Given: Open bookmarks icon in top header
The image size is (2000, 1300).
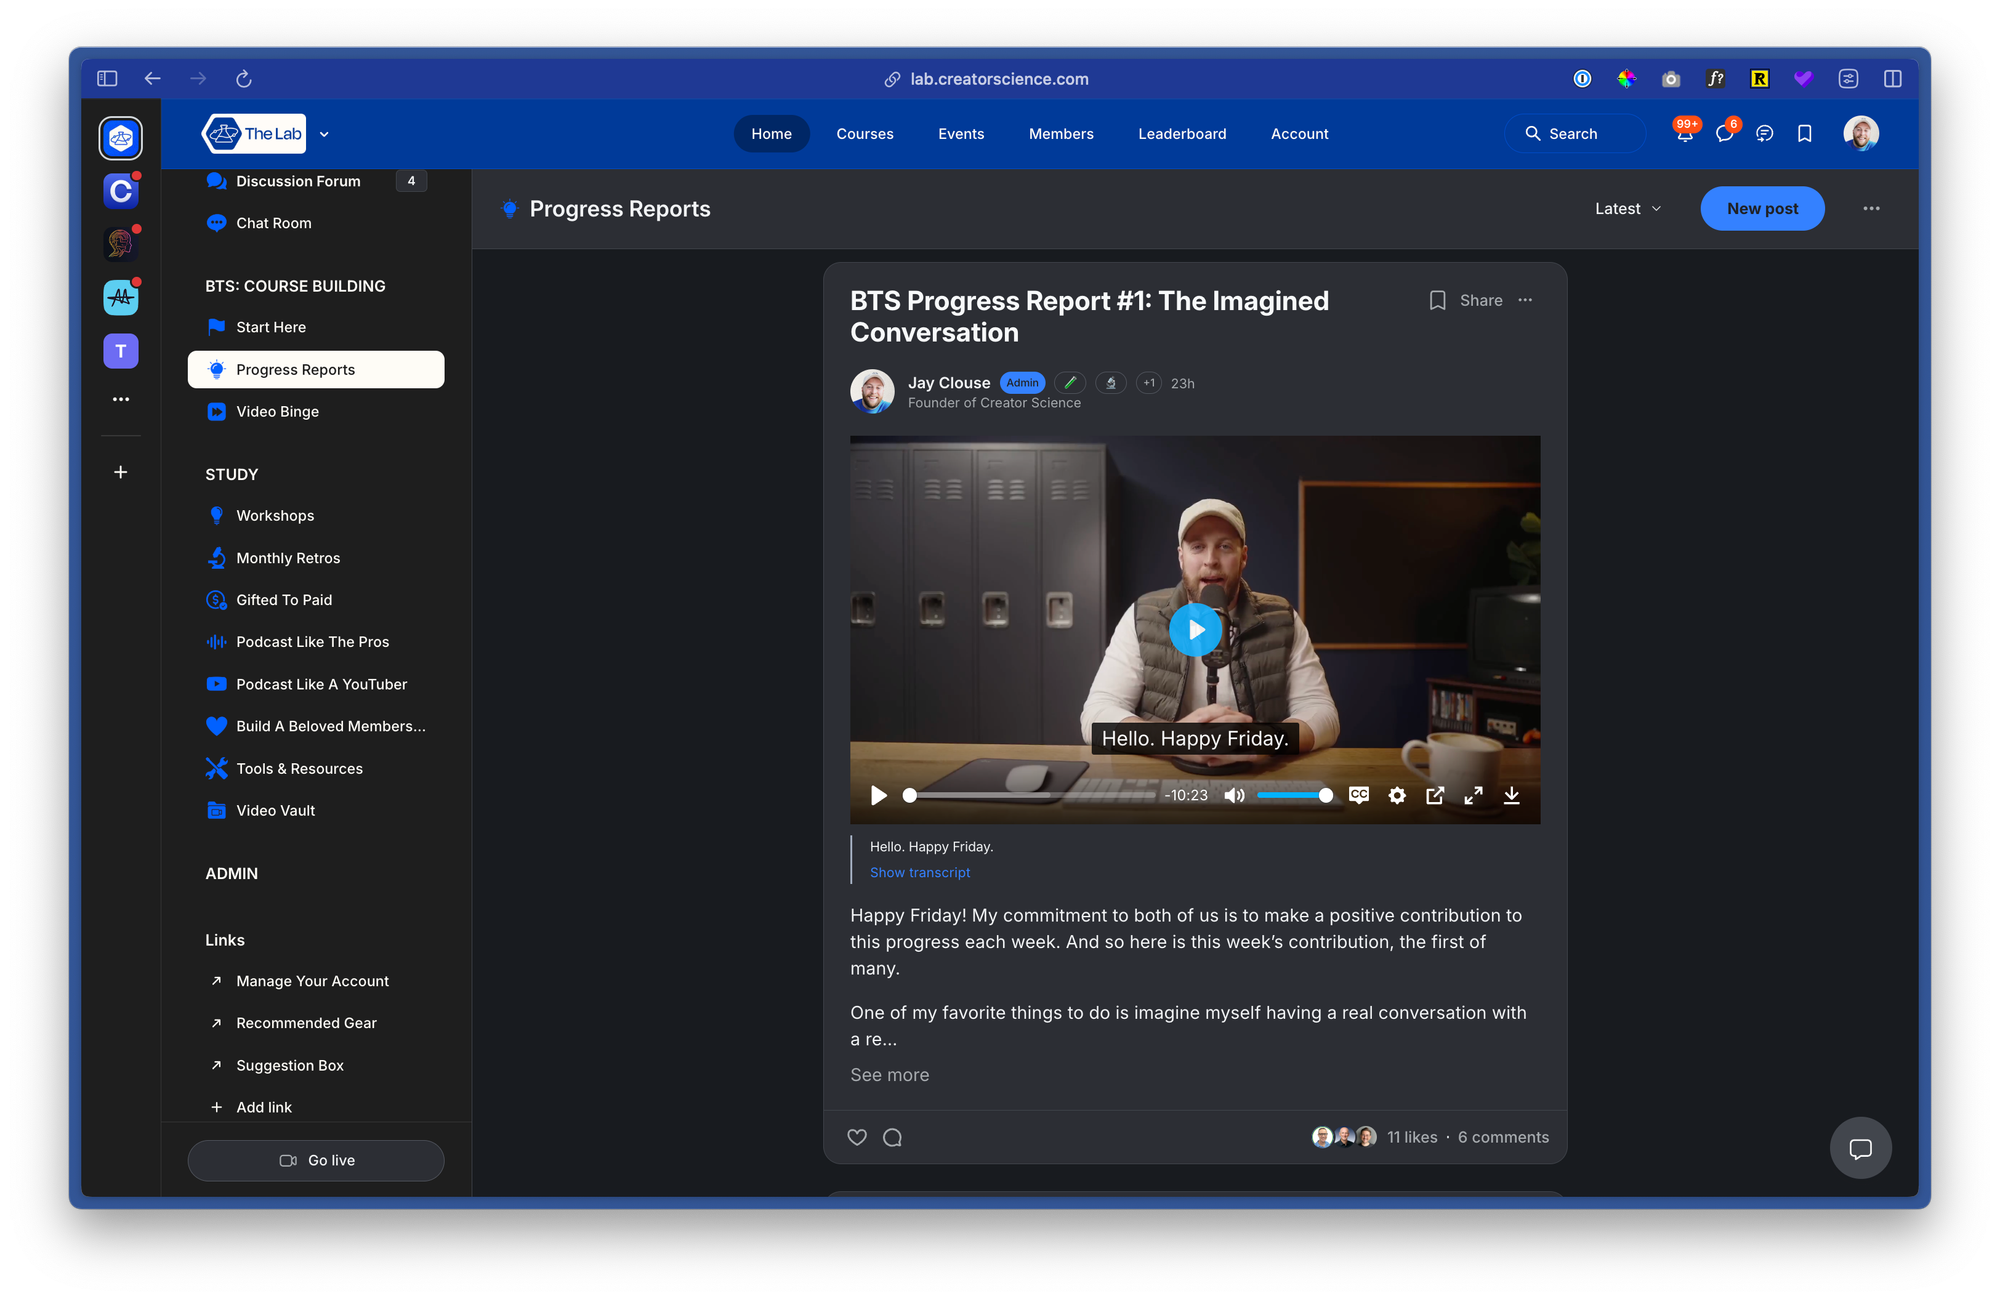Looking at the screenshot, I should click(x=1804, y=134).
